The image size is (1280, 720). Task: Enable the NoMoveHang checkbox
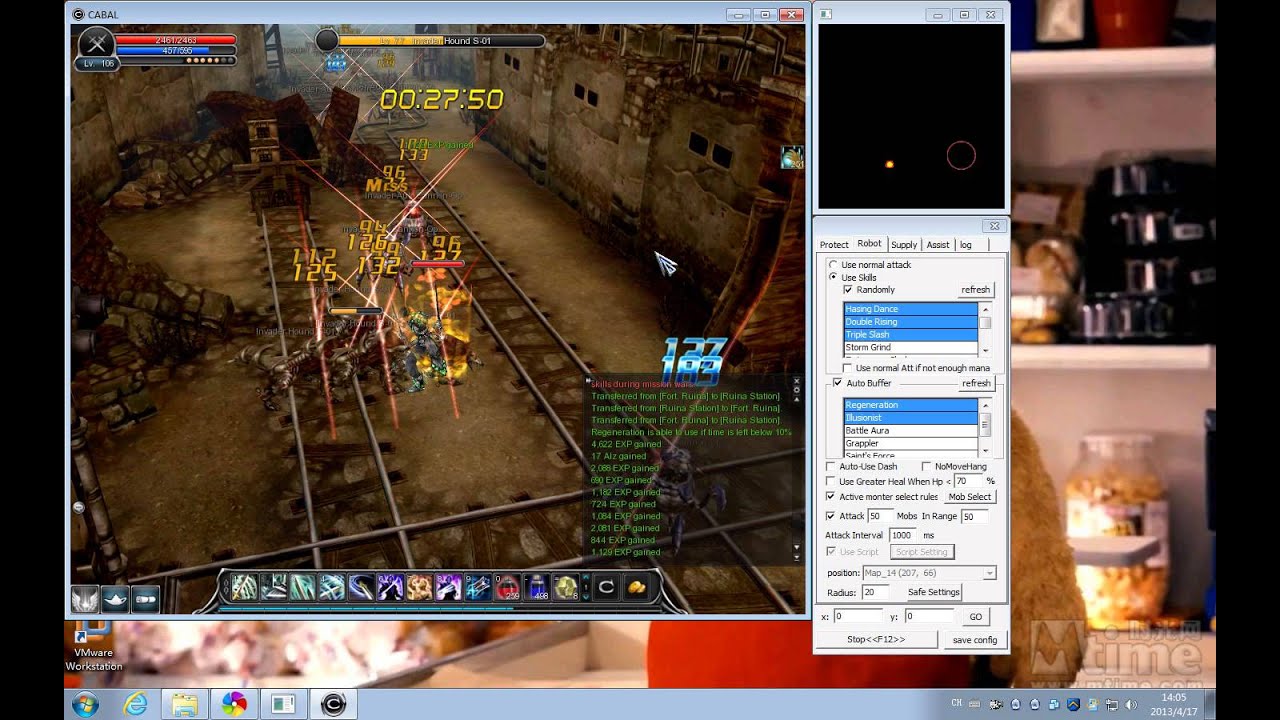point(926,466)
